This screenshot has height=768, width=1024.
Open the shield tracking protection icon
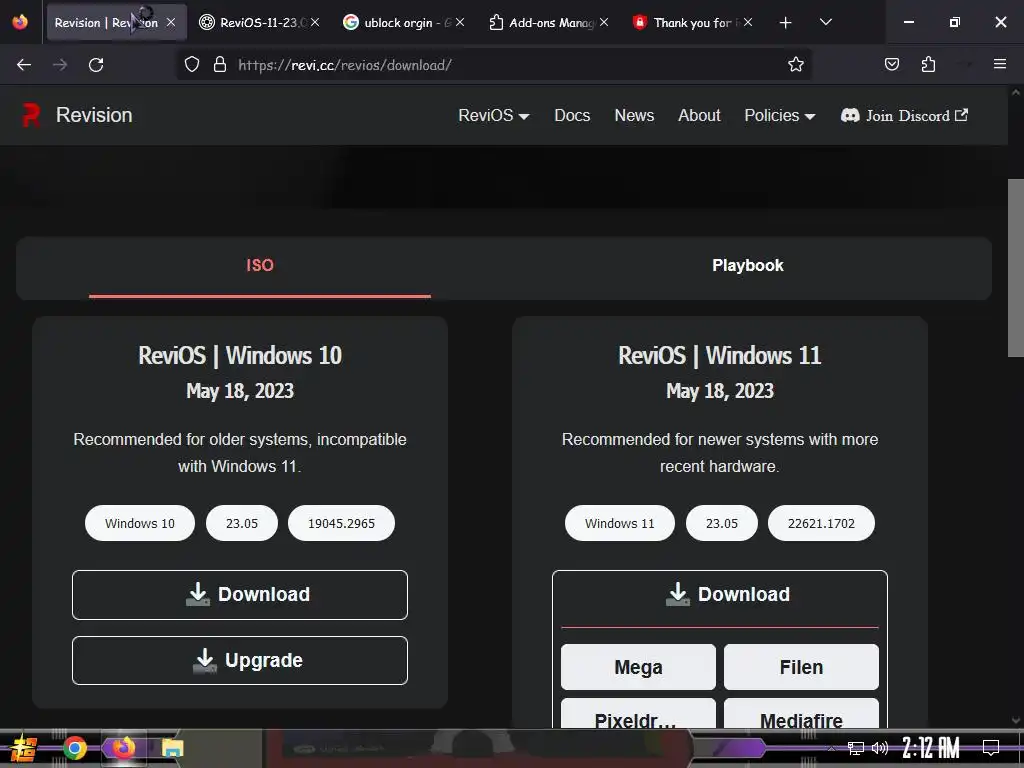point(191,64)
